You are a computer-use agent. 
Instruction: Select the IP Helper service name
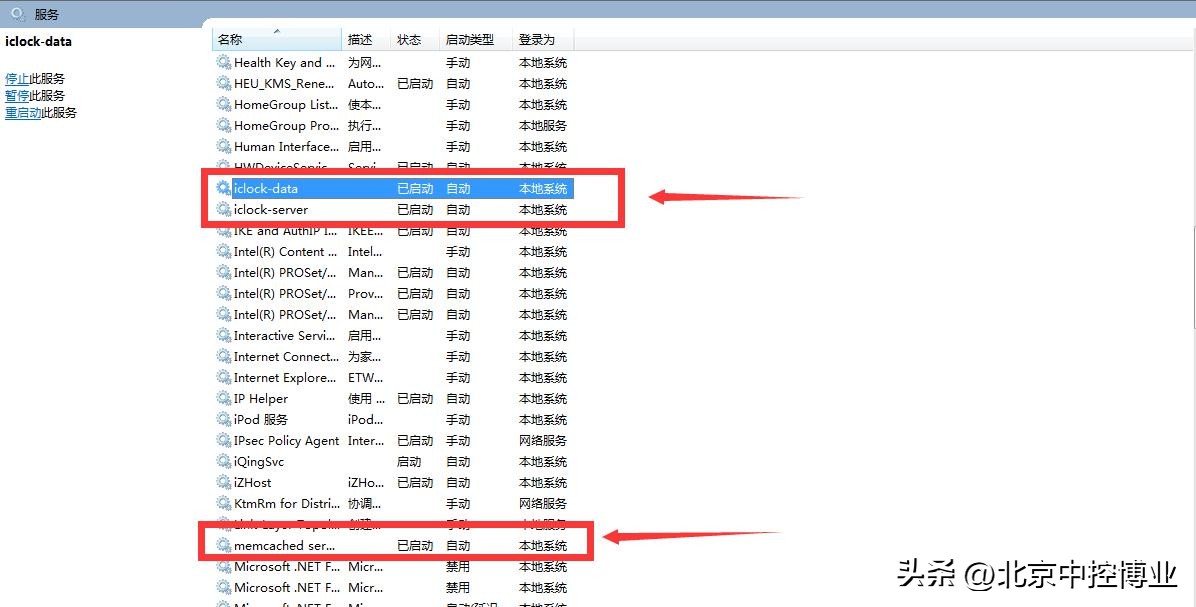(x=261, y=399)
